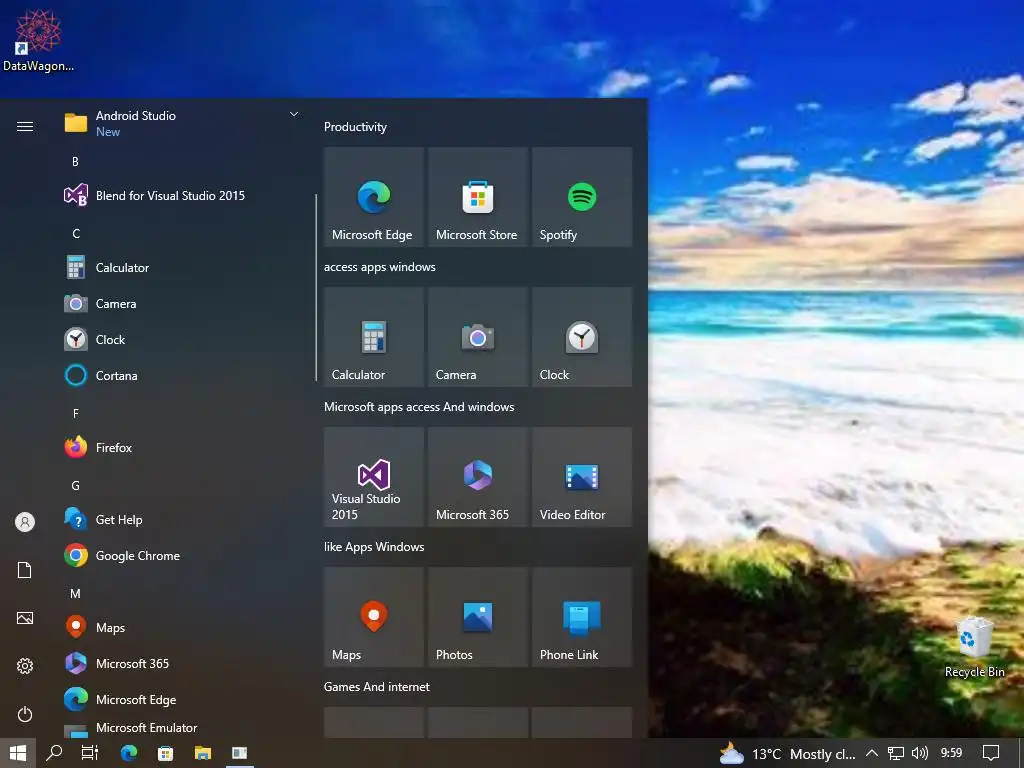Screen dimensions: 1024x768
Task: Open the user account icon in the Start sidebar
Action: [25, 522]
